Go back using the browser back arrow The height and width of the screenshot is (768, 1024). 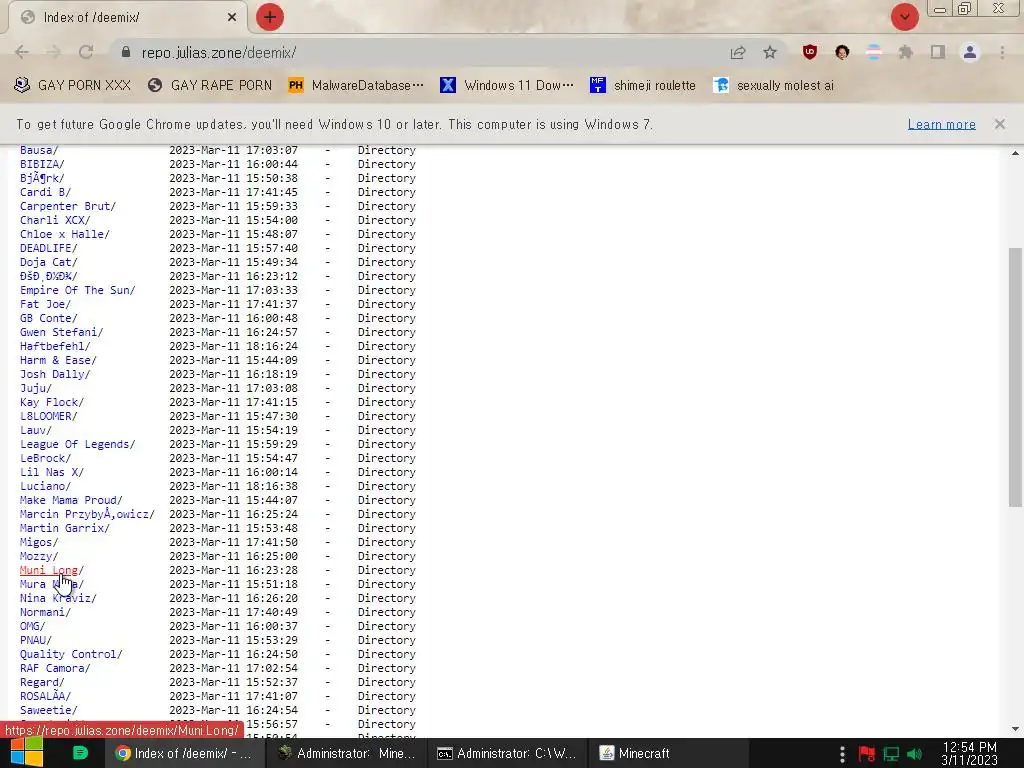coord(22,52)
